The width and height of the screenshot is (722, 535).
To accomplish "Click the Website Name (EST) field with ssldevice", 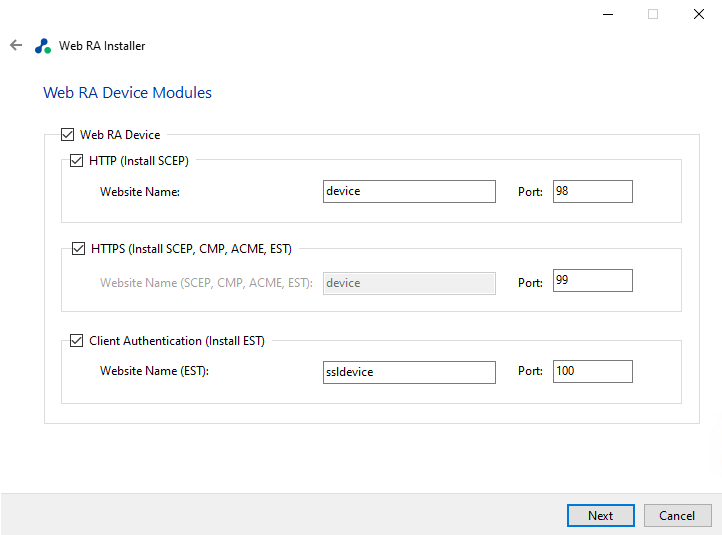I will (409, 372).
